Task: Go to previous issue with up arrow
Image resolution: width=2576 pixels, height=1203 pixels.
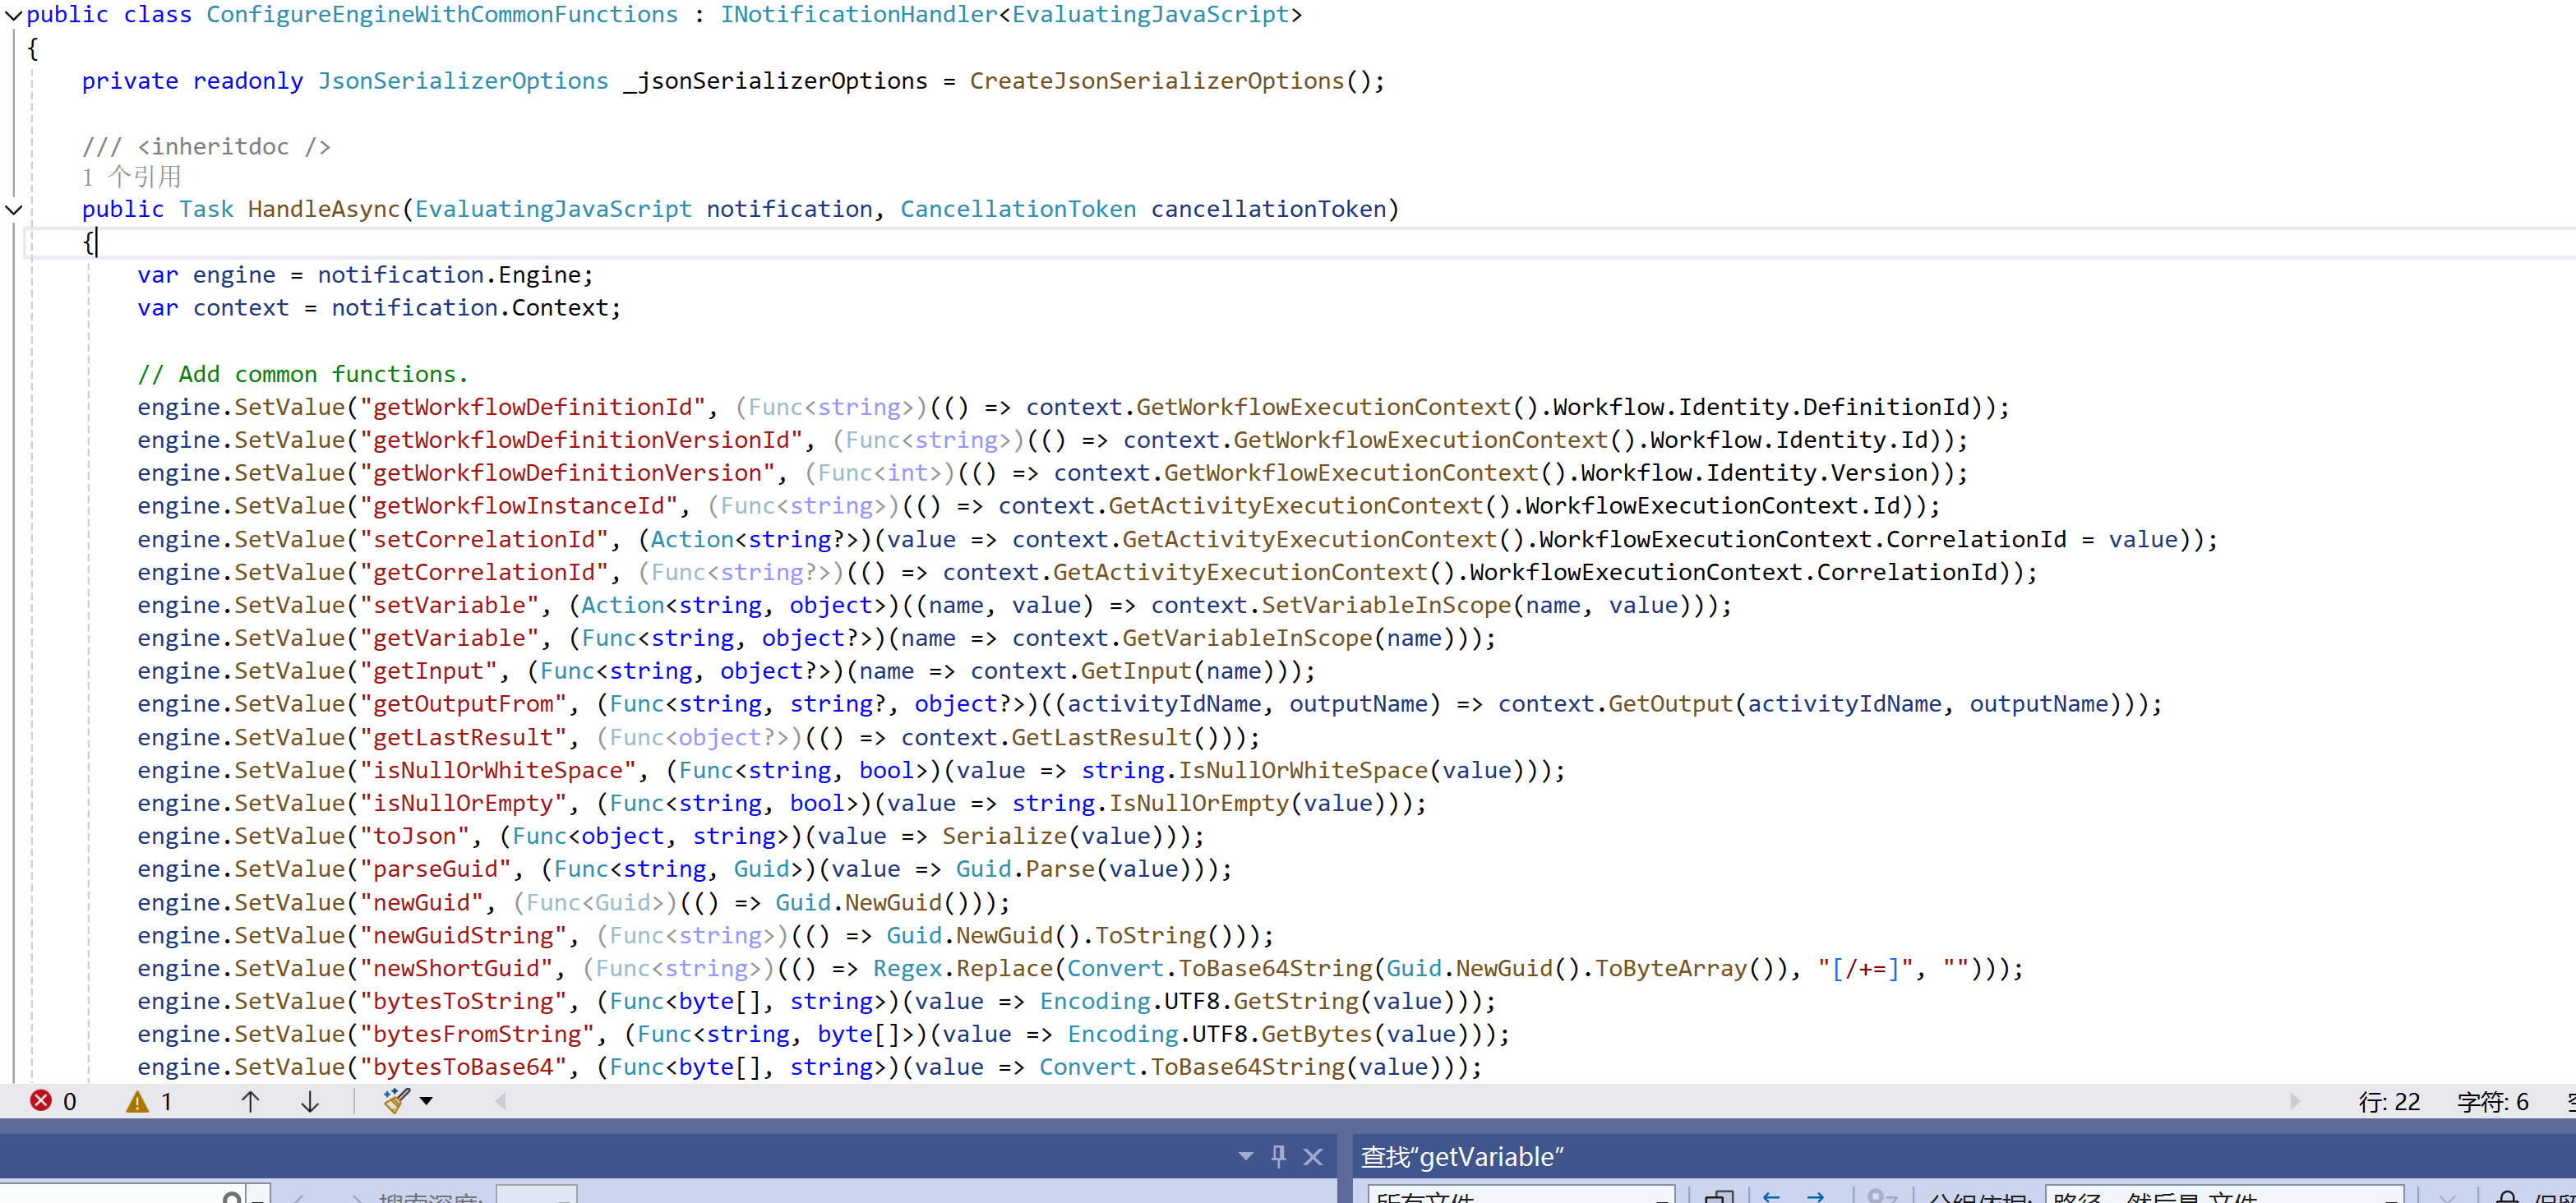Action: point(250,1101)
